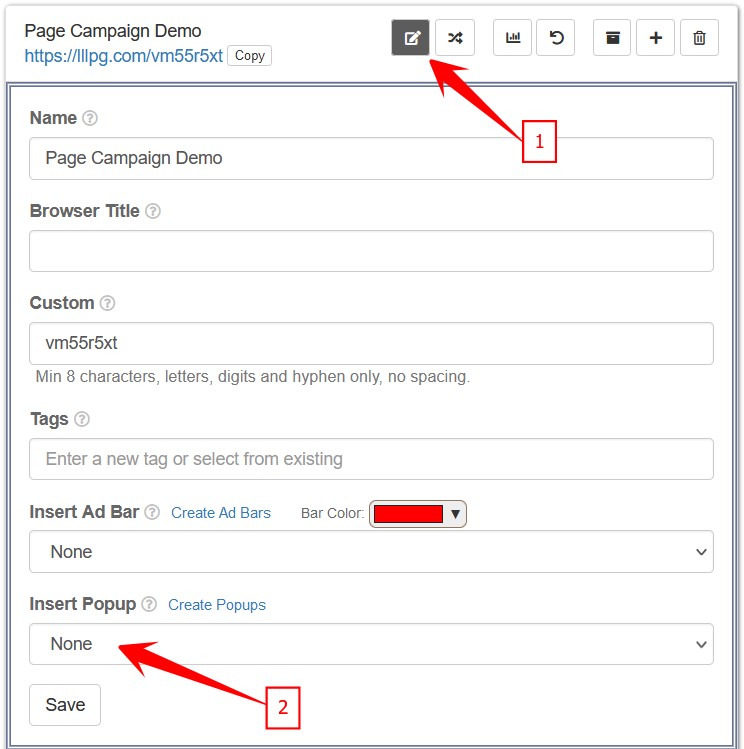Viewport: 744px width, 749px height.
Task: Open the Insert Ad Bar dropdown
Action: pyautogui.click(x=371, y=552)
